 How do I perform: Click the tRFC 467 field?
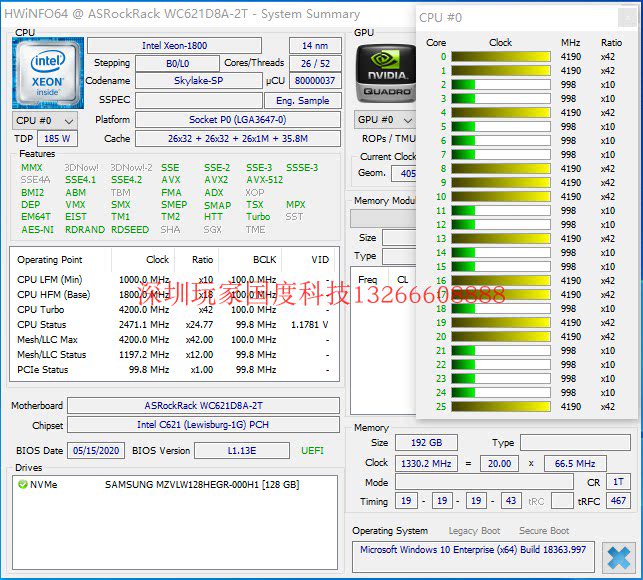(618, 501)
